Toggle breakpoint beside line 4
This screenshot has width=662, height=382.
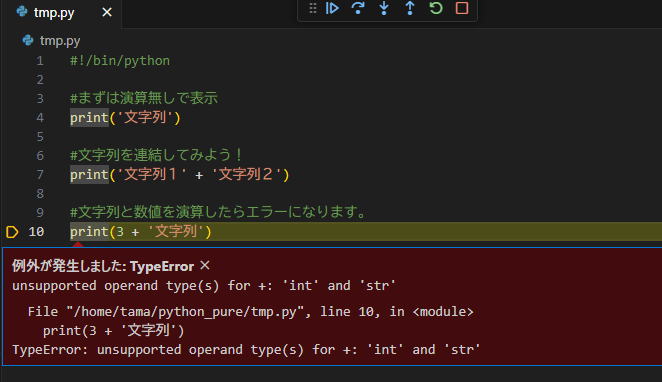(12, 117)
